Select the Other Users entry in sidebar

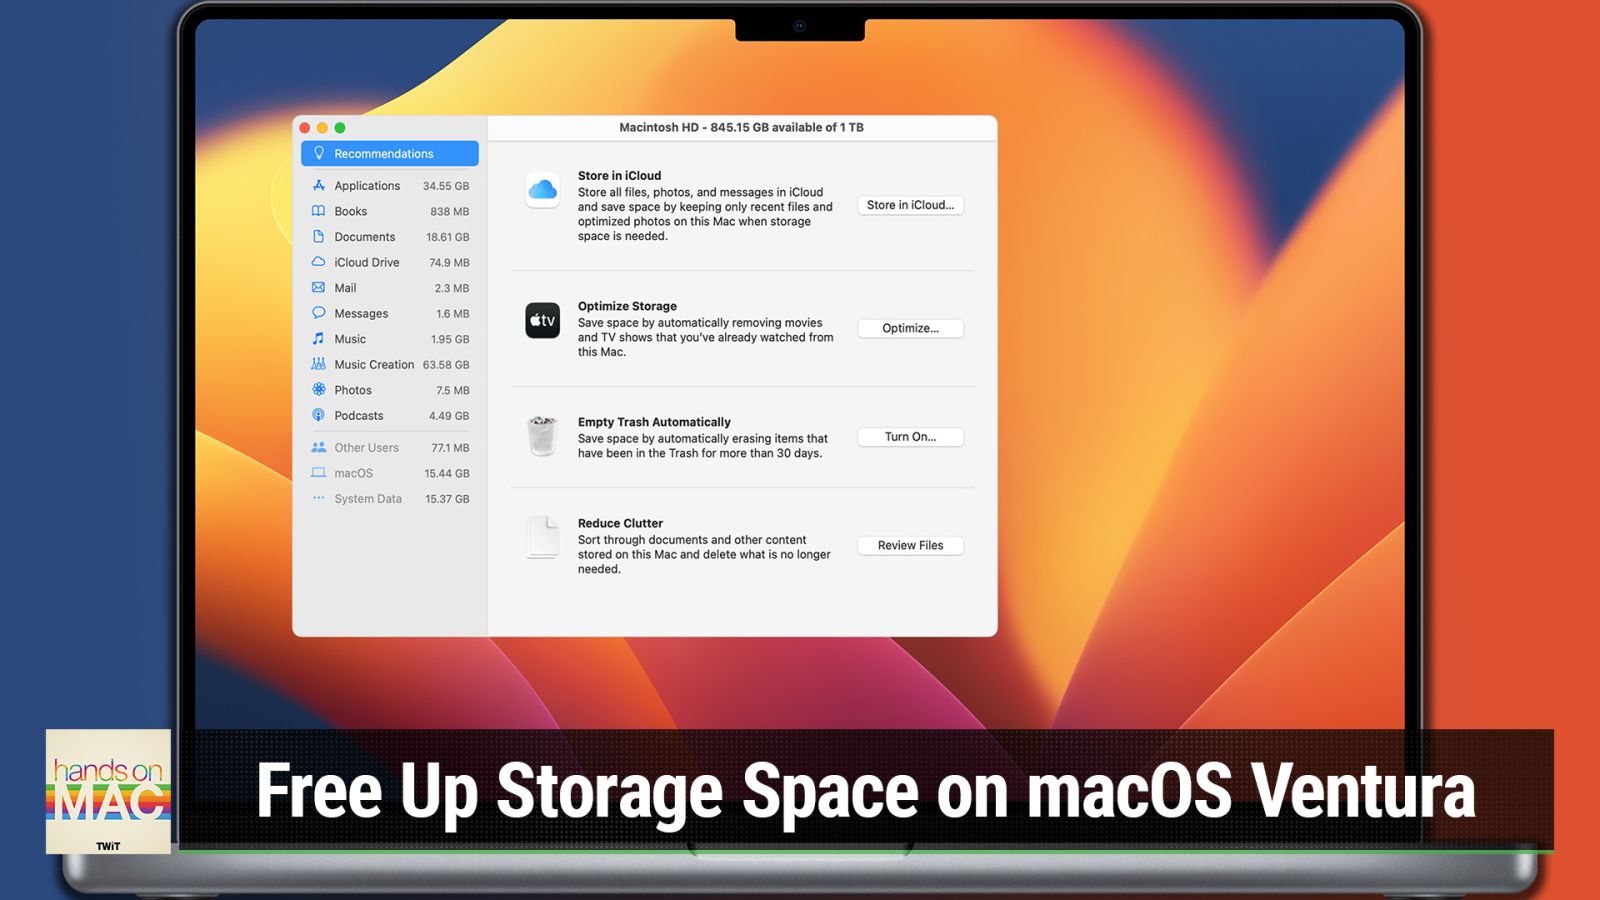366,447
